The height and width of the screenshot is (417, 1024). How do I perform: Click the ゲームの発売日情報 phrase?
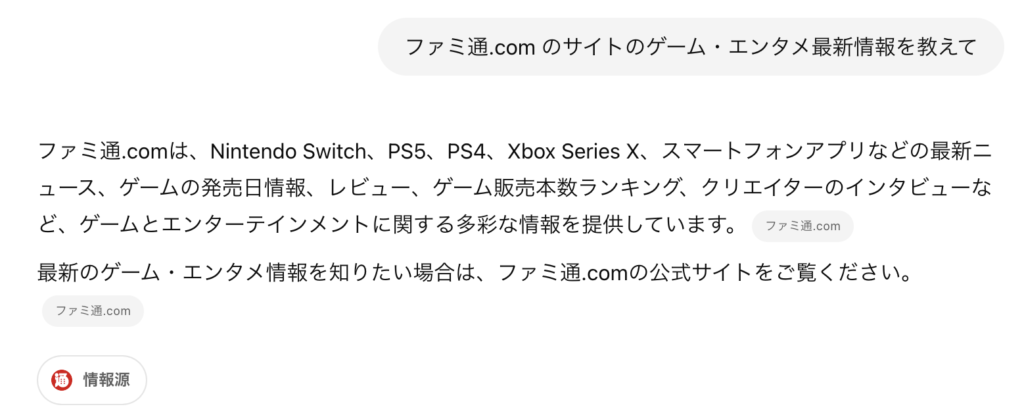(212, 189)
